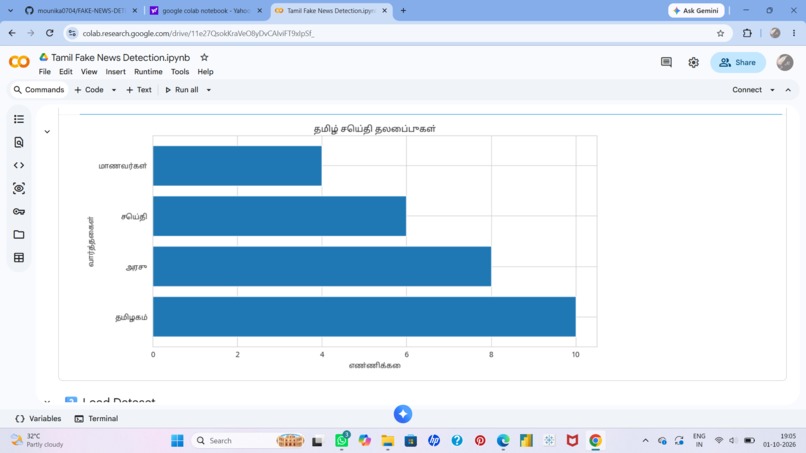Screen dimensions: 806x453
Task: Open Pinterest from the taskbar
Action: pos(480,441)
